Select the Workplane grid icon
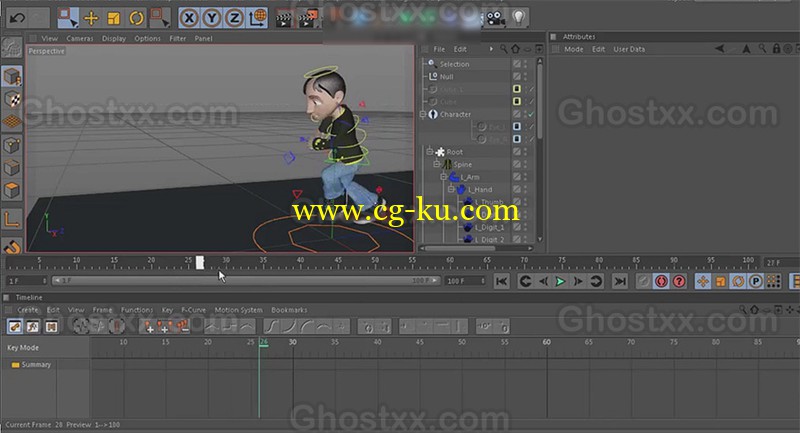 point(12,121)
